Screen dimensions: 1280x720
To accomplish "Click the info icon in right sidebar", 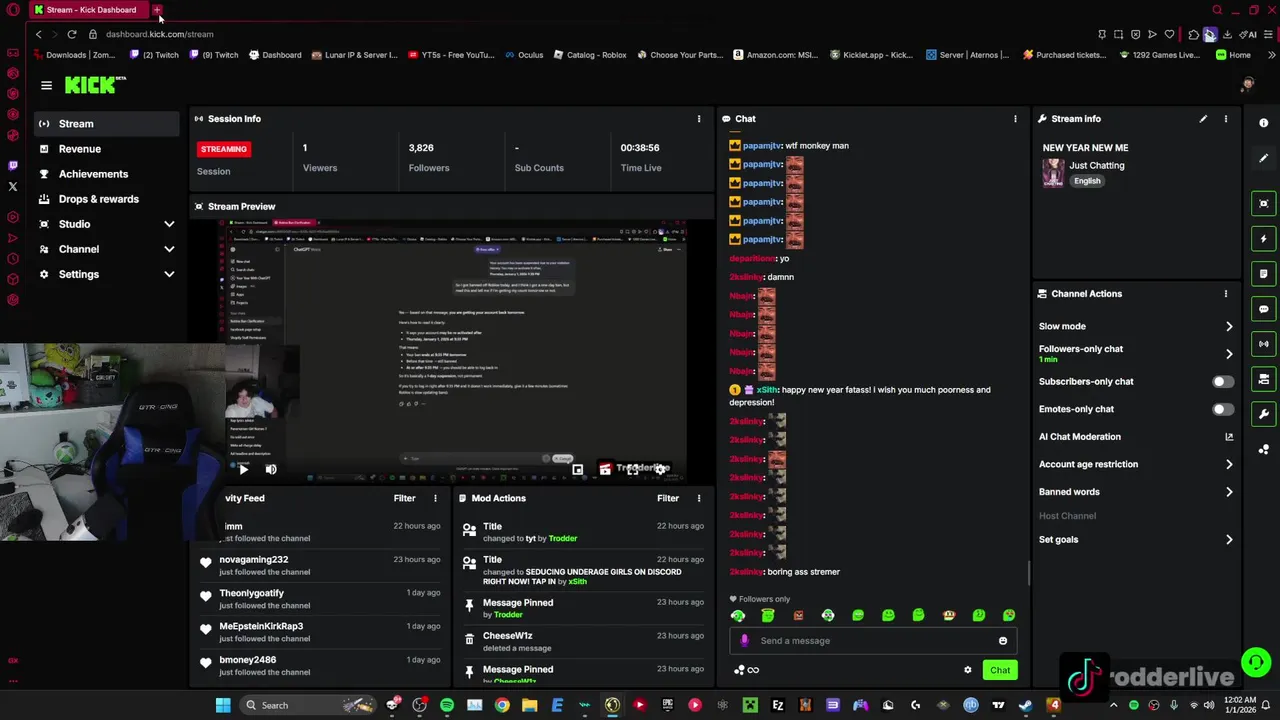I will (x=1264, y=123).
